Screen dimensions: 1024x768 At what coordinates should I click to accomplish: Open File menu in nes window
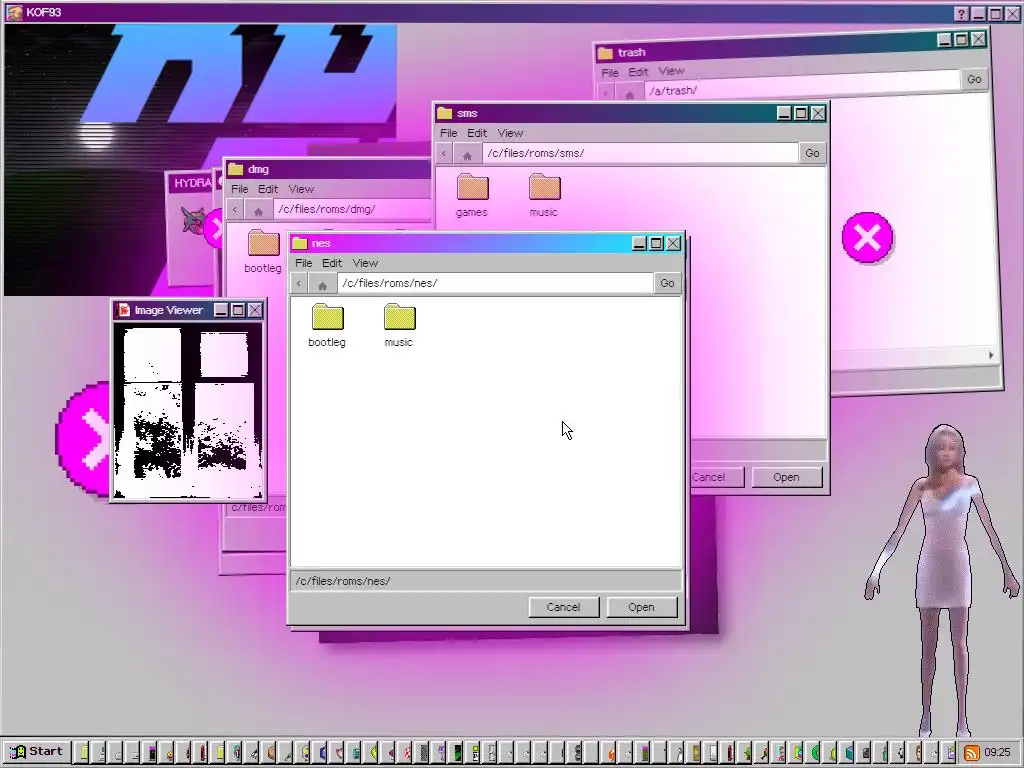pos(304,263)
